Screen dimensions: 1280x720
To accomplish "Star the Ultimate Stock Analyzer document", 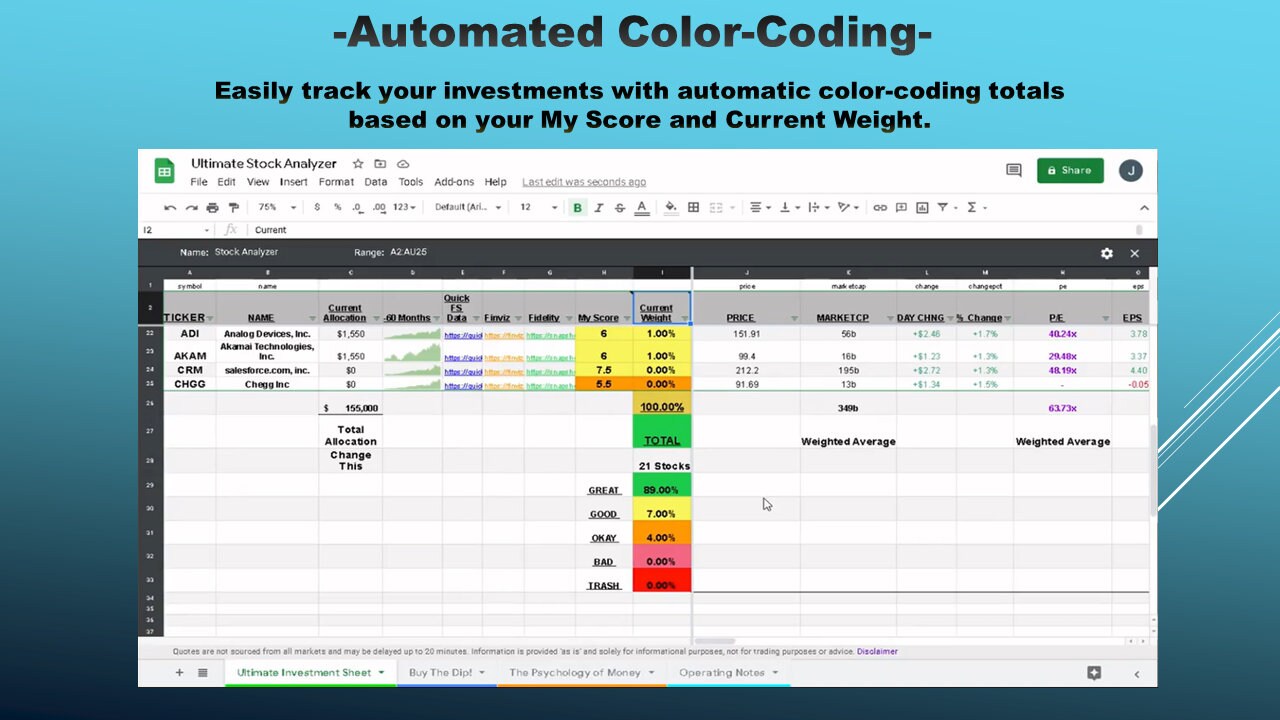I will (356, 163).
